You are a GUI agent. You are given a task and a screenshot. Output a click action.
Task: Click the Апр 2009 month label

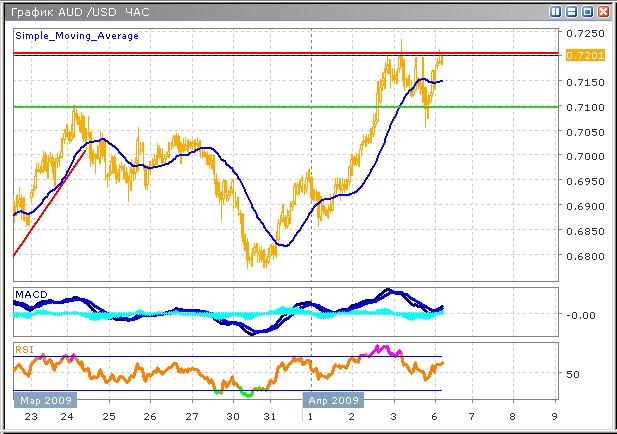coord(332,398)
